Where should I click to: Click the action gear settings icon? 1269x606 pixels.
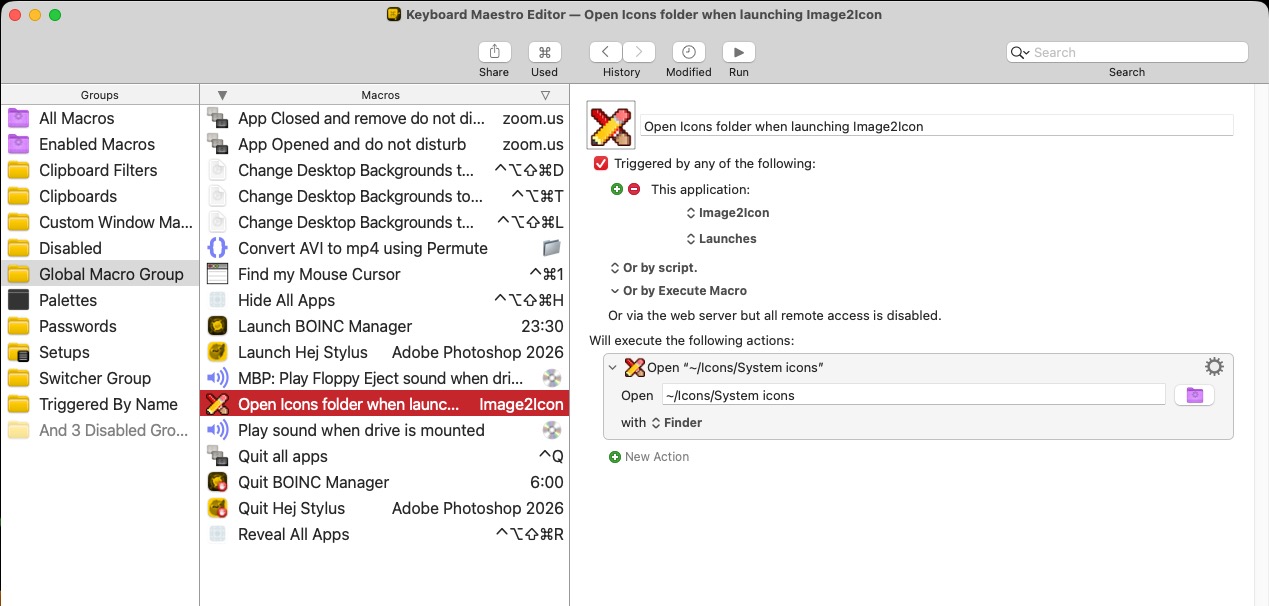pyautogui.click(x=1214, y=367)
